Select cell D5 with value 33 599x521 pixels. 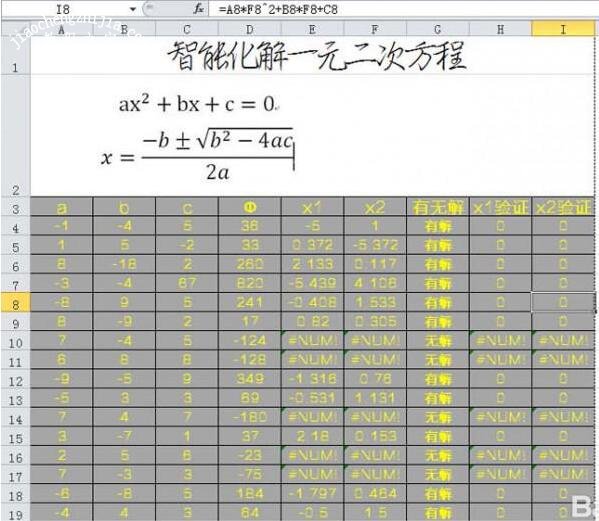[249, 245]
